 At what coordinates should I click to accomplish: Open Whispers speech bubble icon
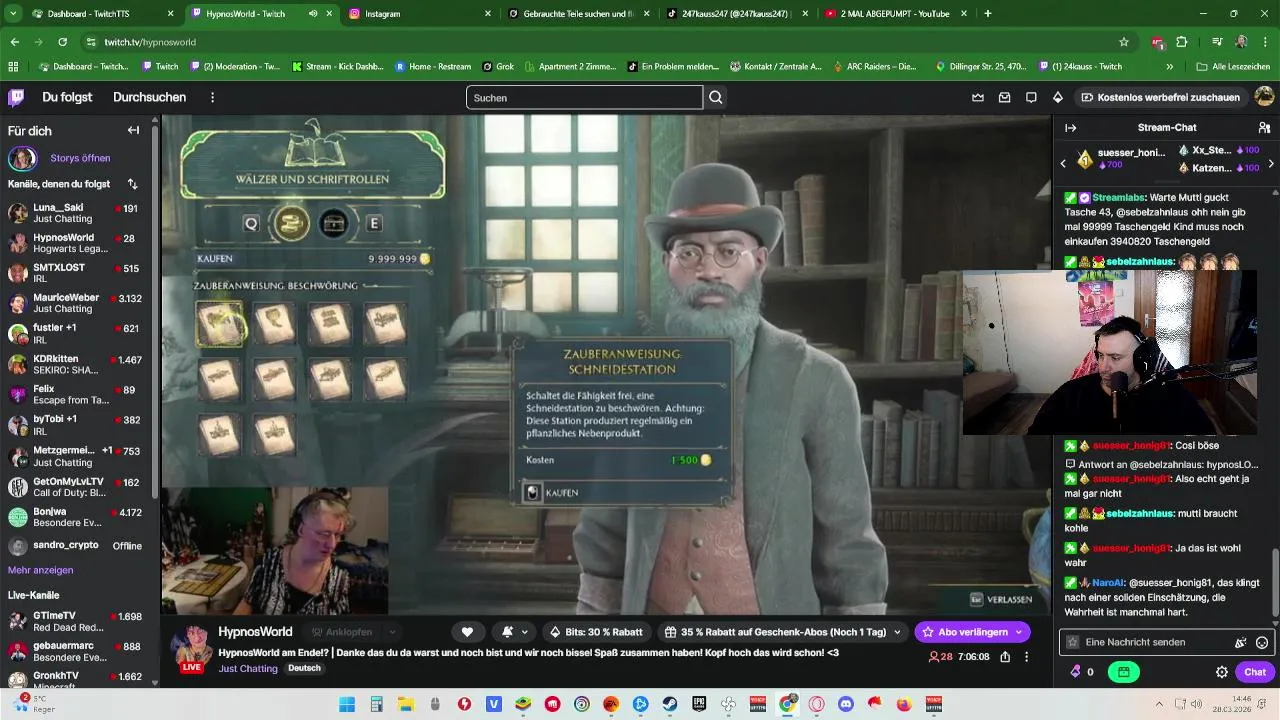click(1031, 97)
